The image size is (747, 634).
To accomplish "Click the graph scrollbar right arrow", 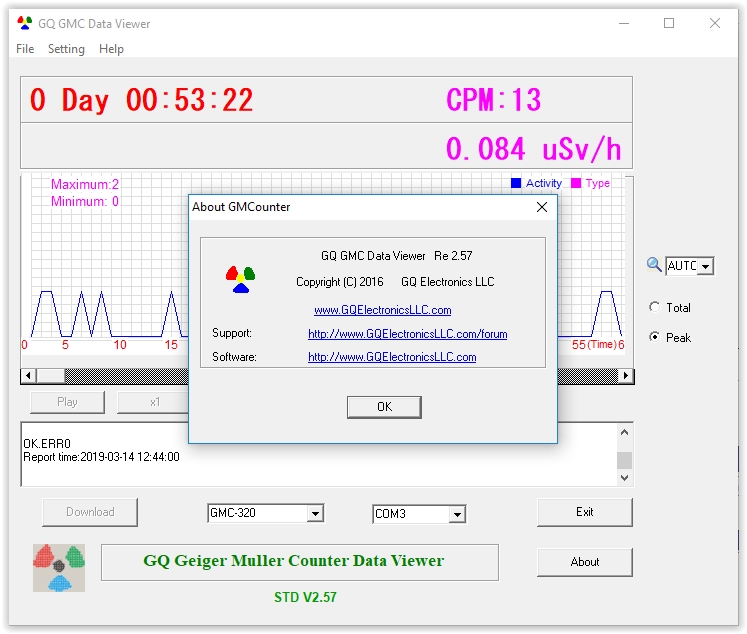I will coord(626,375).
